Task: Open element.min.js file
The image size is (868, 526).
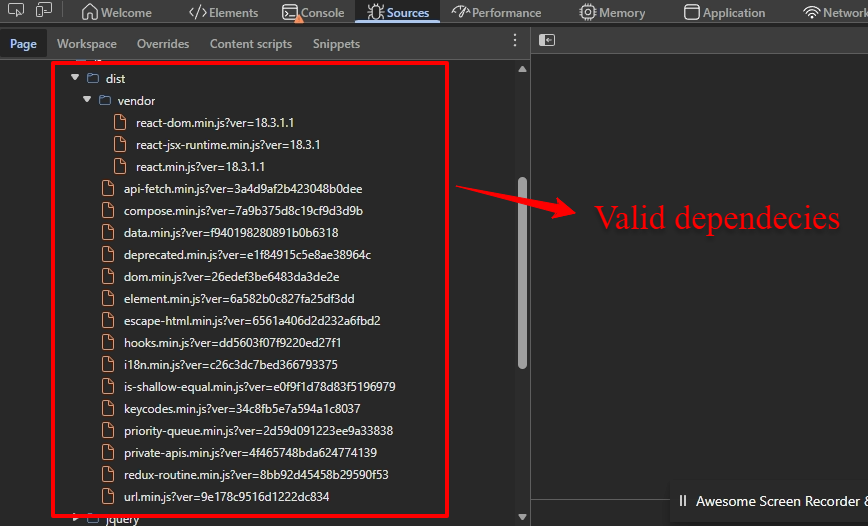Action: (239, 299)
